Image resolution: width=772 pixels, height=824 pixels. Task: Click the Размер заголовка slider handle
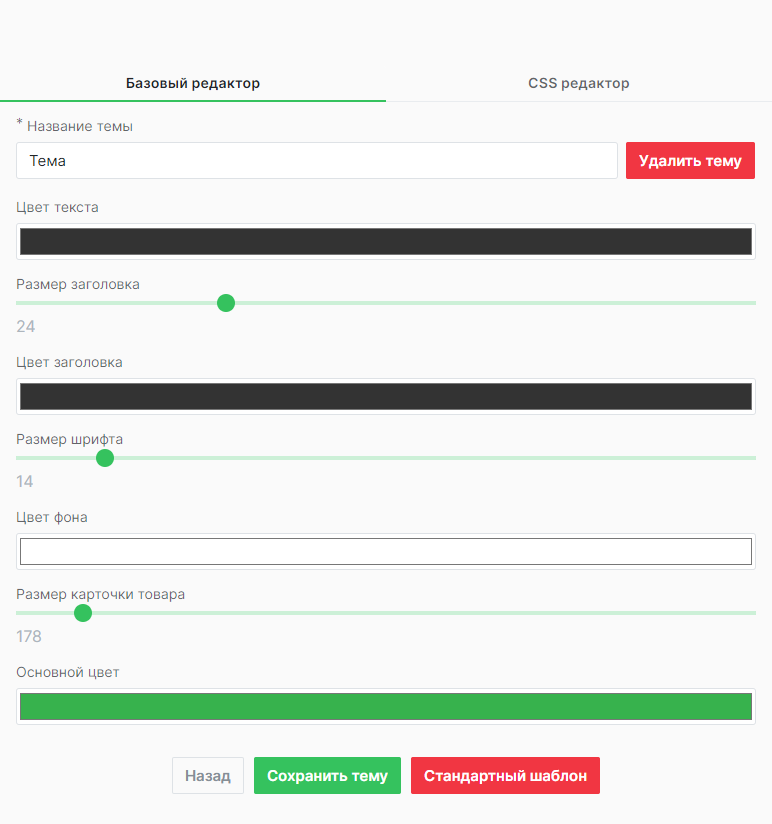226,303
